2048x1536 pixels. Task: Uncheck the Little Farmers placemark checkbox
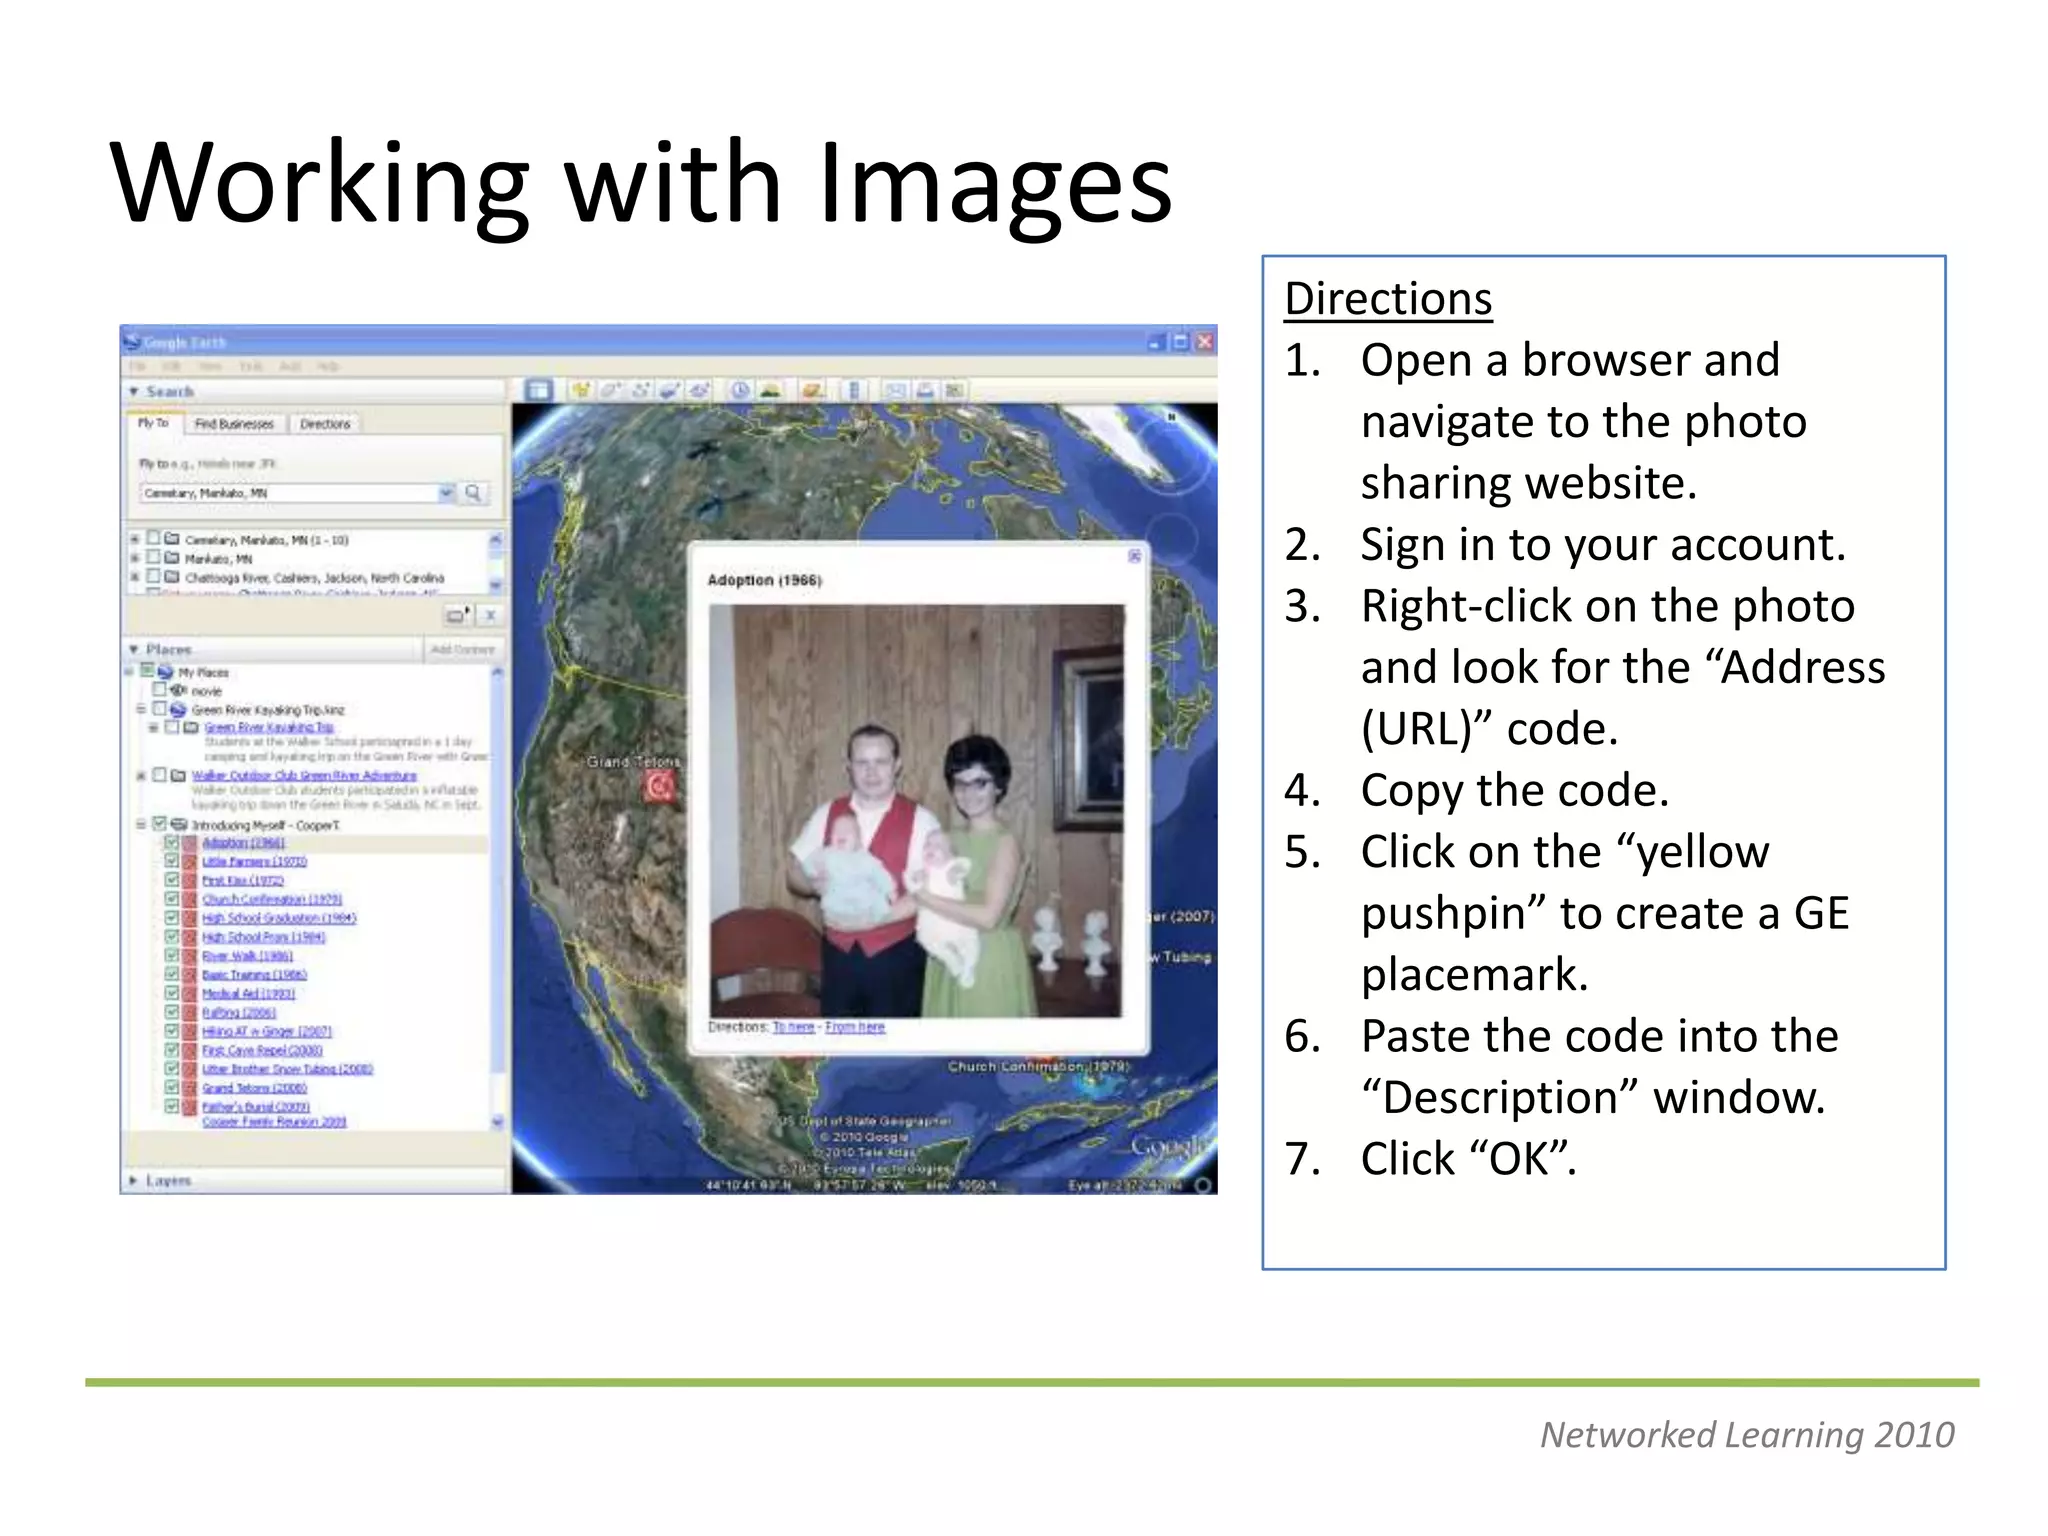pyautogui.click(x=172, y=861)
